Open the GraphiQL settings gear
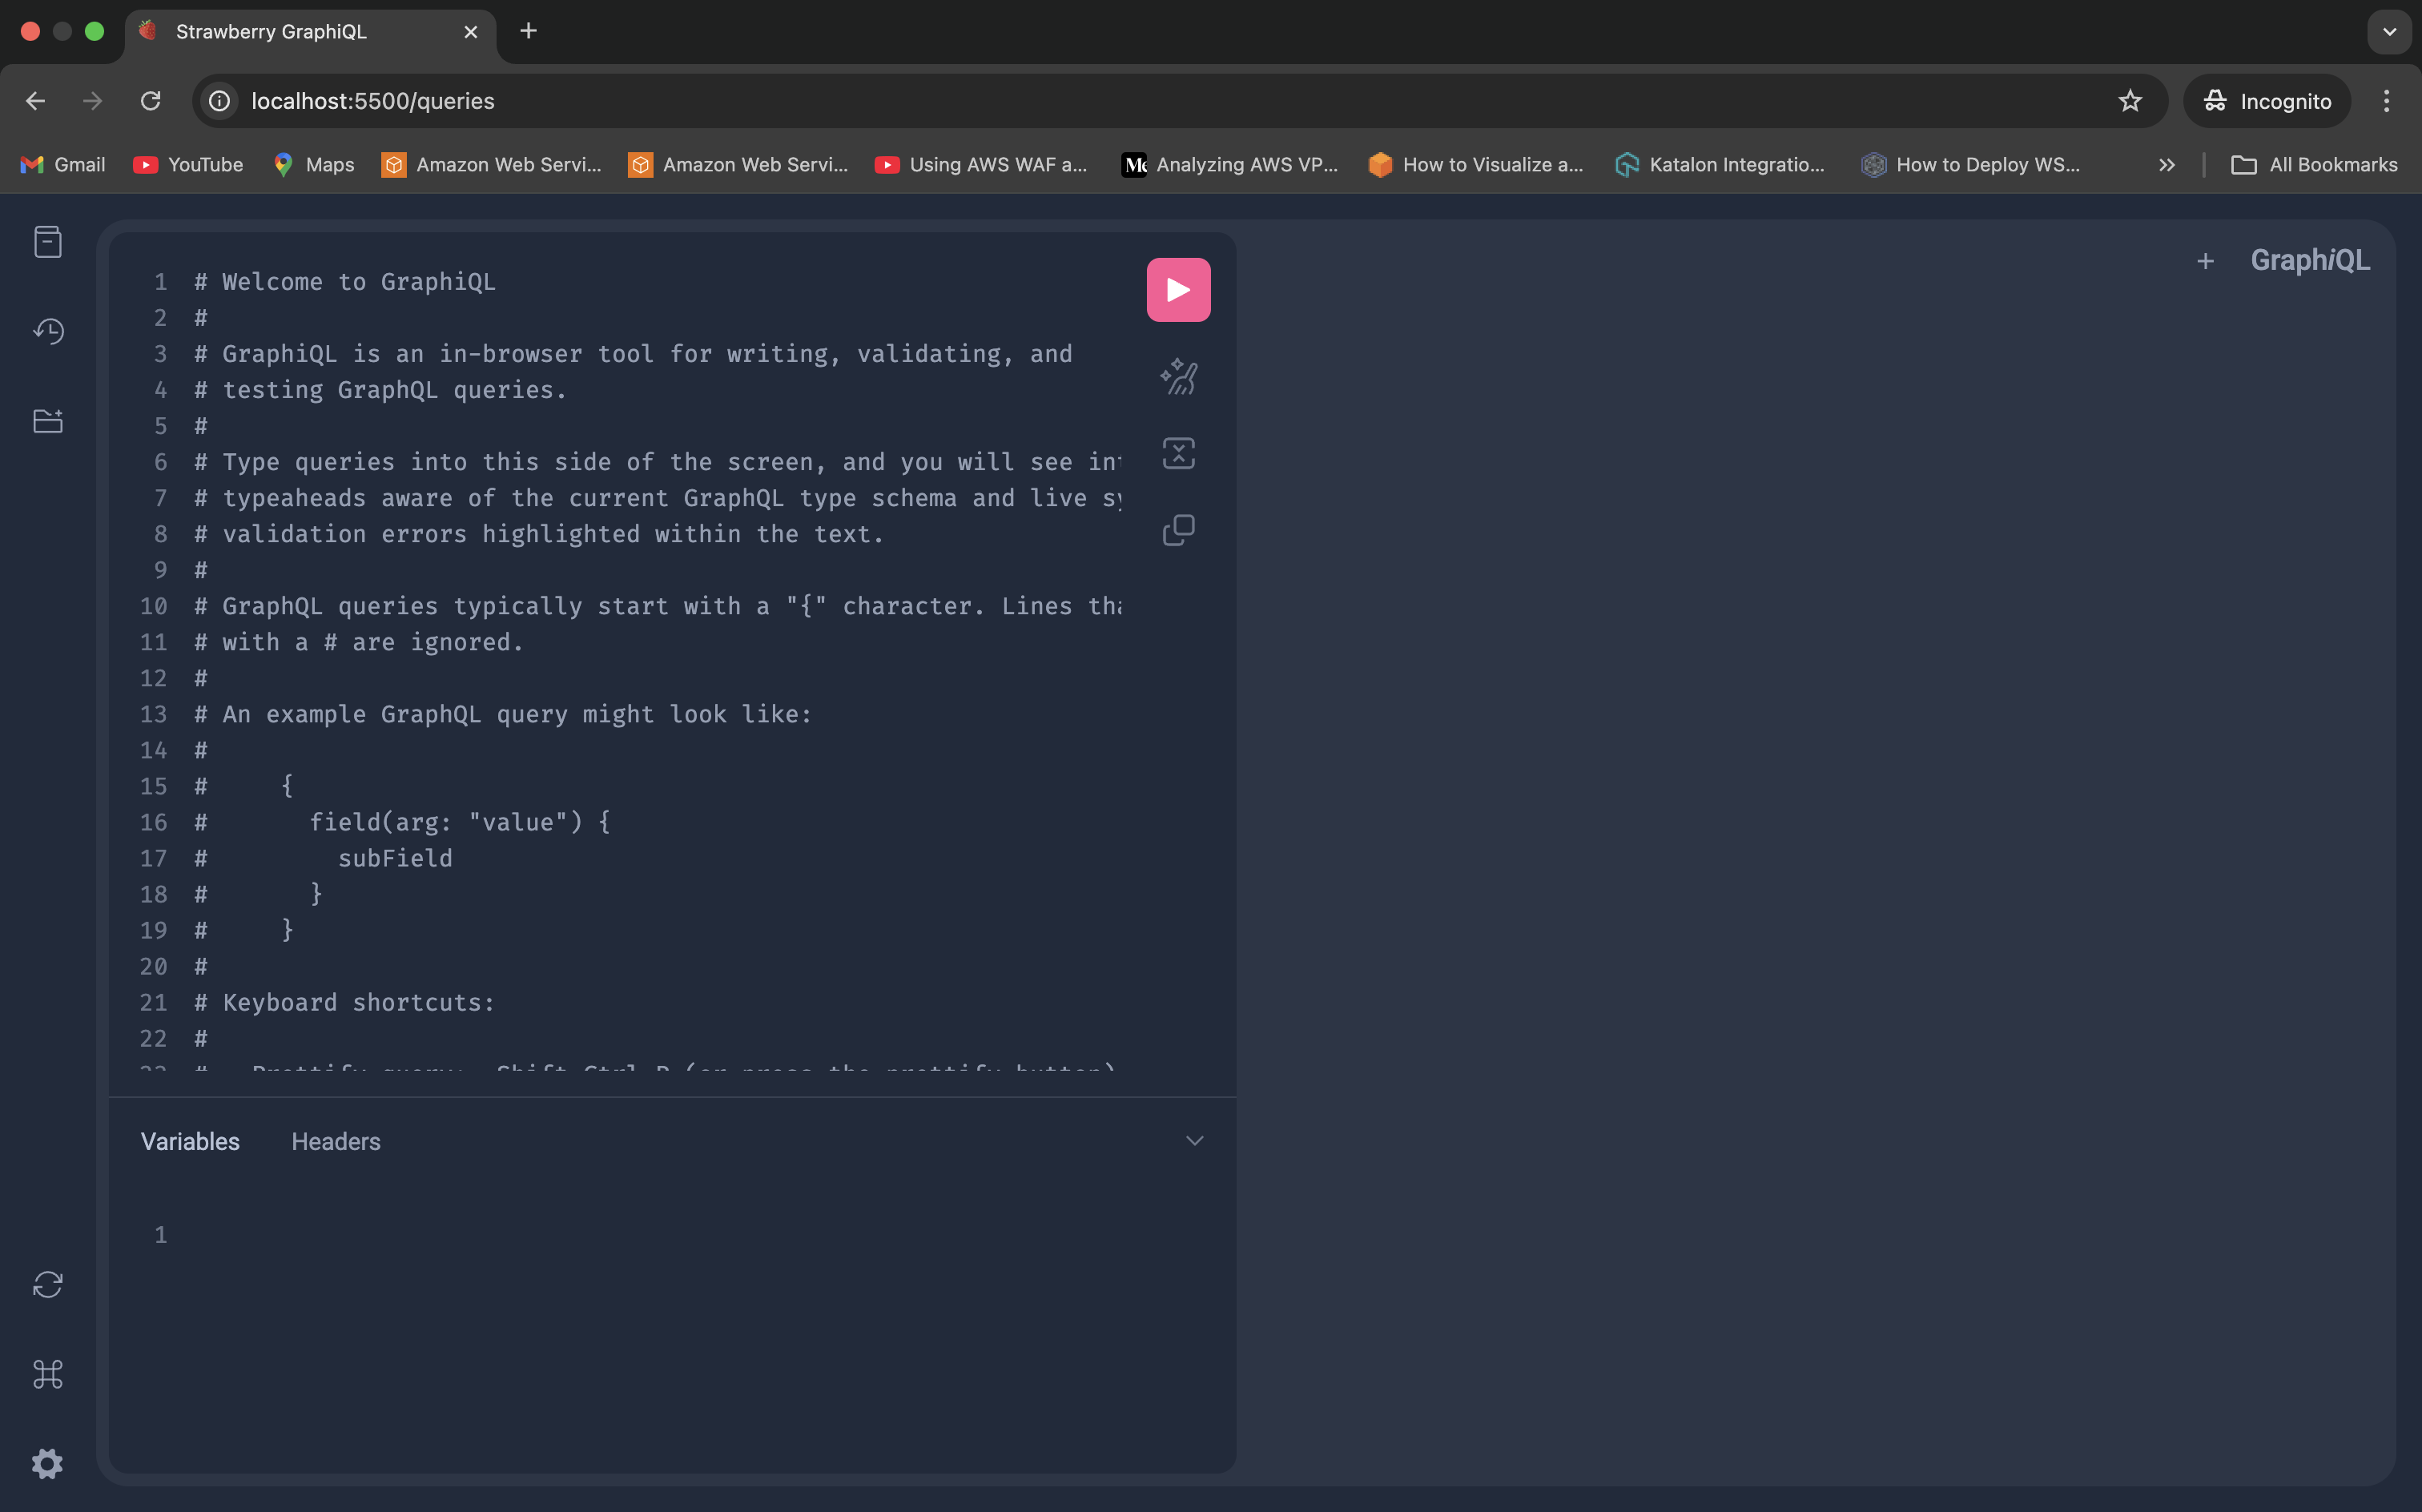The width and height of the screenshot is (2422, 1512). coord(48,1464)
